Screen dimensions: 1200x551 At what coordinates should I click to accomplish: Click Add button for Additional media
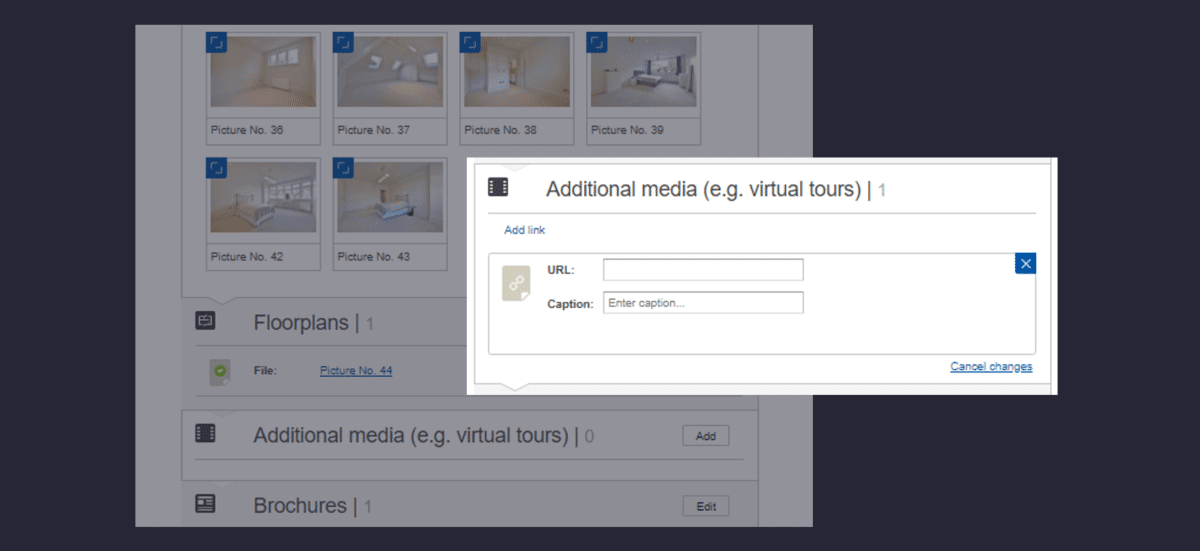point(706,436)
